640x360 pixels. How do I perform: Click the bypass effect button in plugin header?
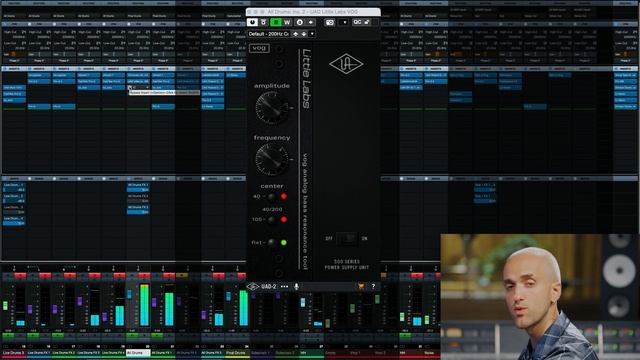(264, 22)
